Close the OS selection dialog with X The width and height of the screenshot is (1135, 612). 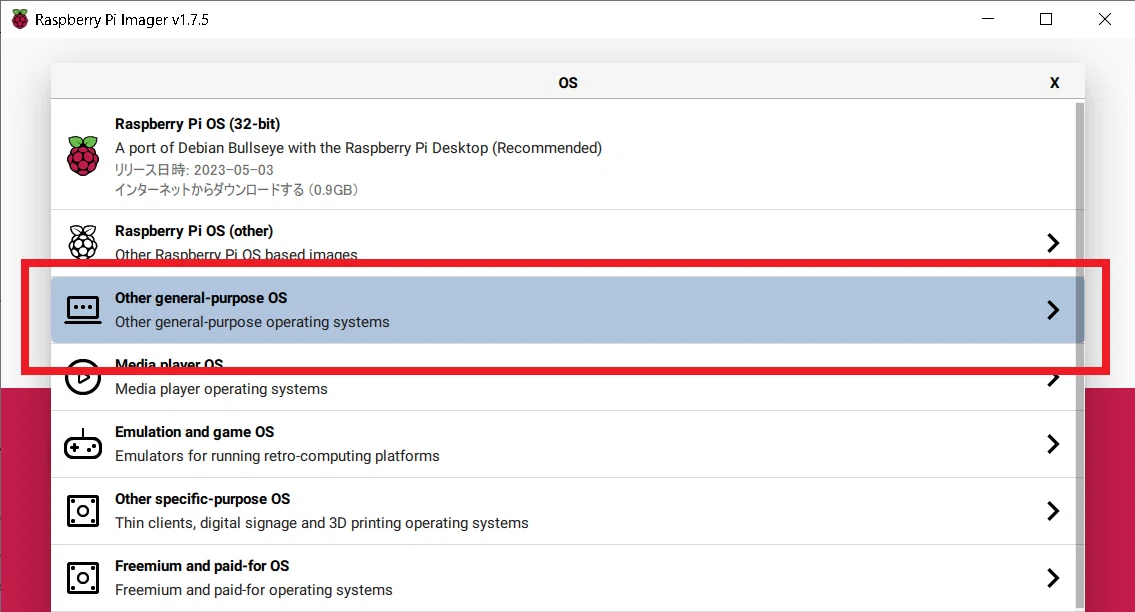1055,83
